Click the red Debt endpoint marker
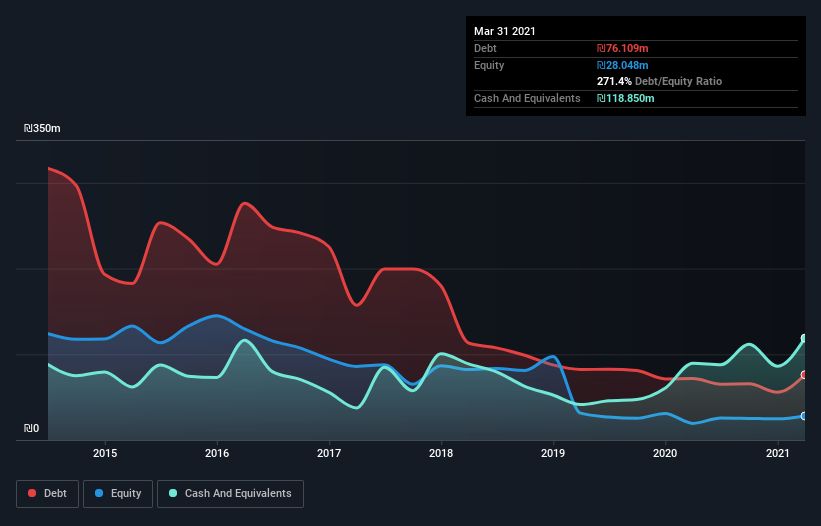This screenshot has height=526, width=821. click(x=804, y=375)
